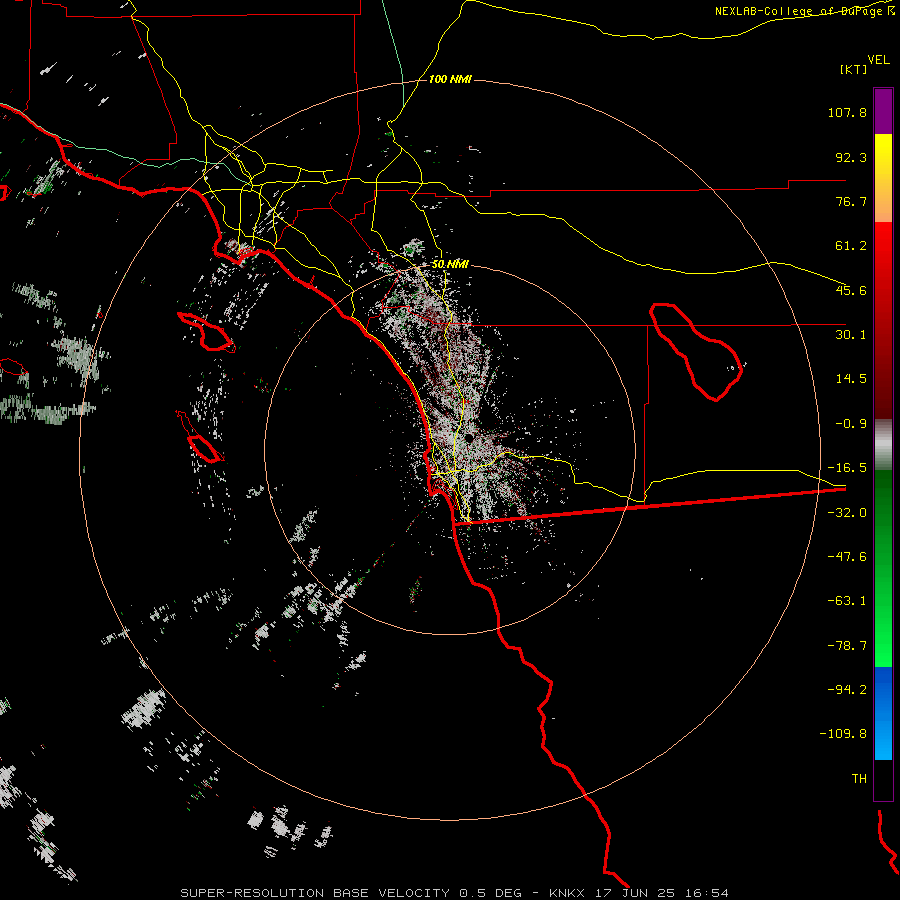Click the KNKX station identifier
The height and width of the screenshot is (900, 900).
pyautogui.click(x=569, y=893)
